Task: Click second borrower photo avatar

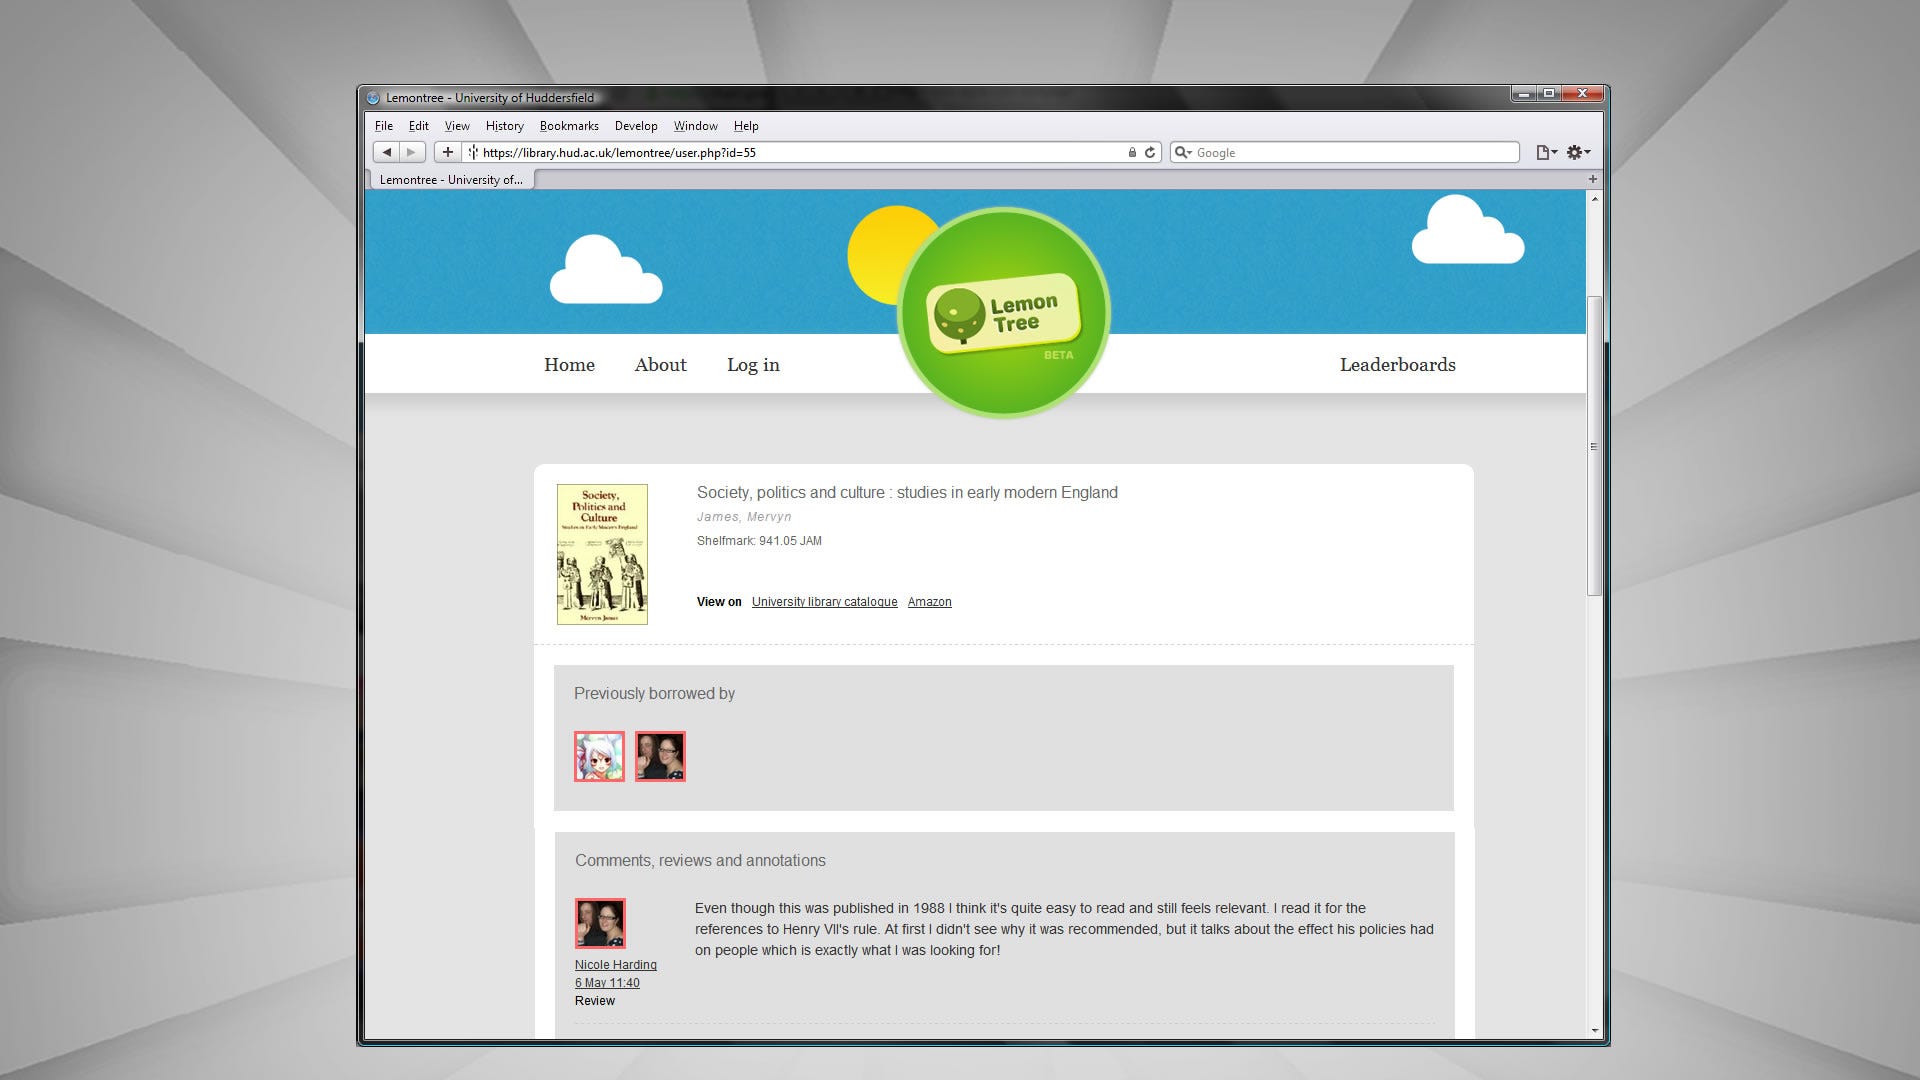Action: (660, 756)
